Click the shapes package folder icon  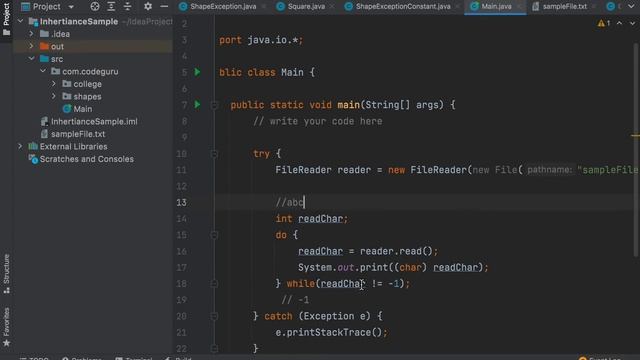(67, 96)
